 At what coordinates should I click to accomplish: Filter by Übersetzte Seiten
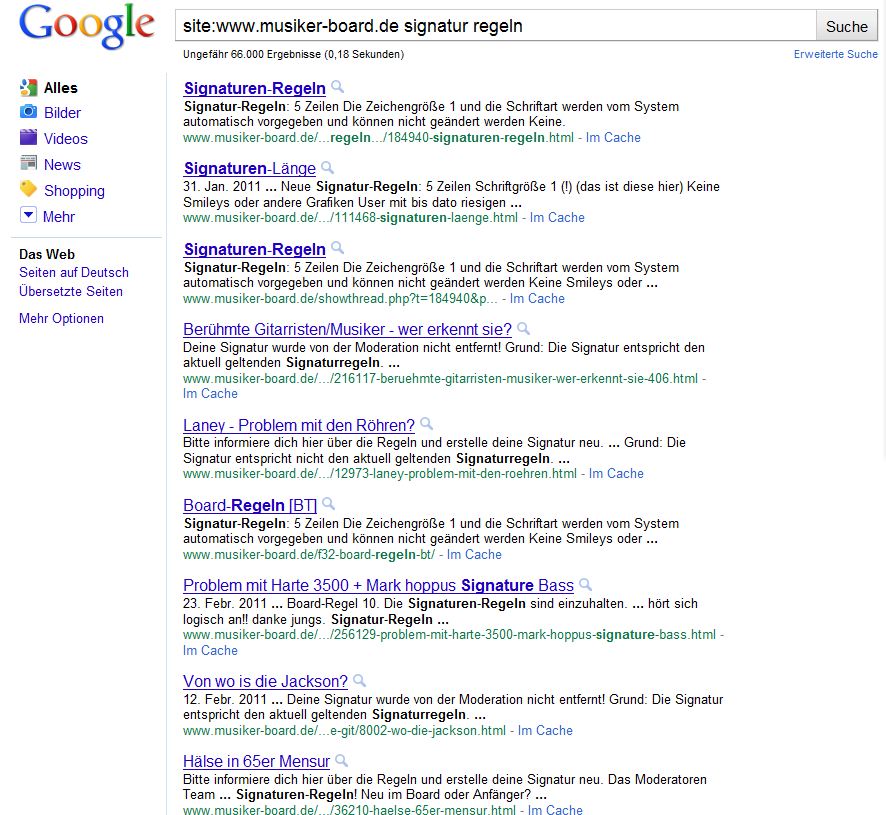click(x=71, y=291)
